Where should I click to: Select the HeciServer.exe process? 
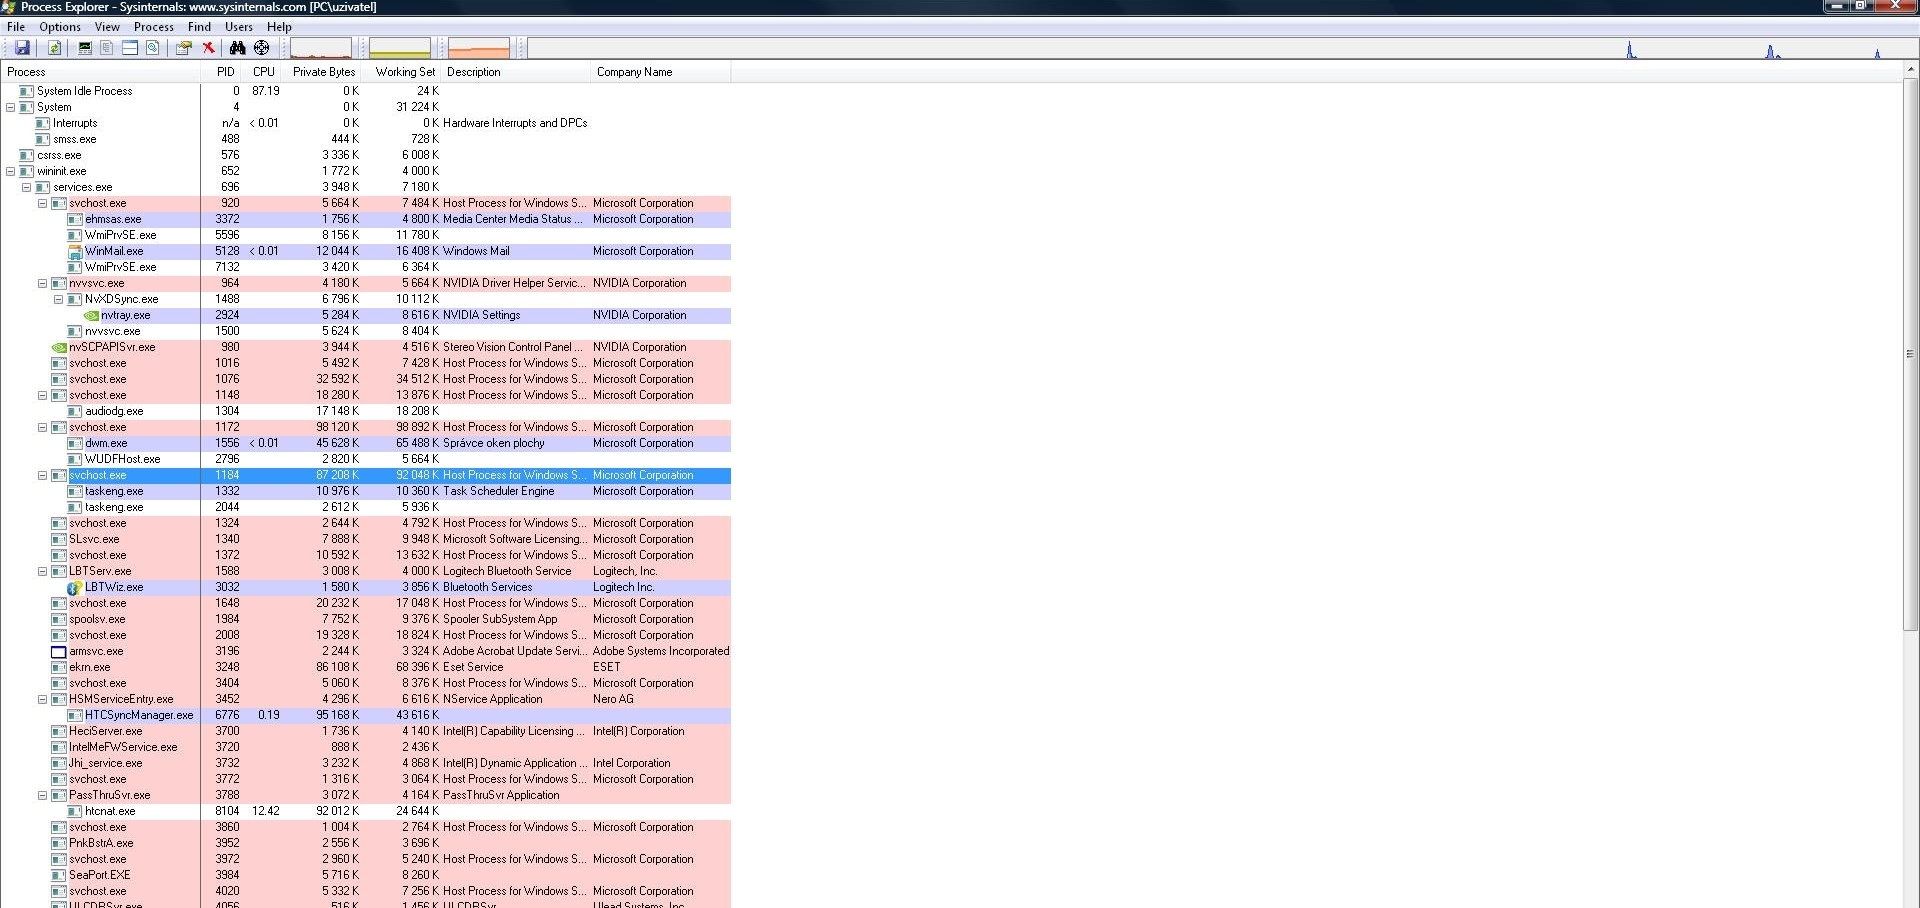coord(365,731)
